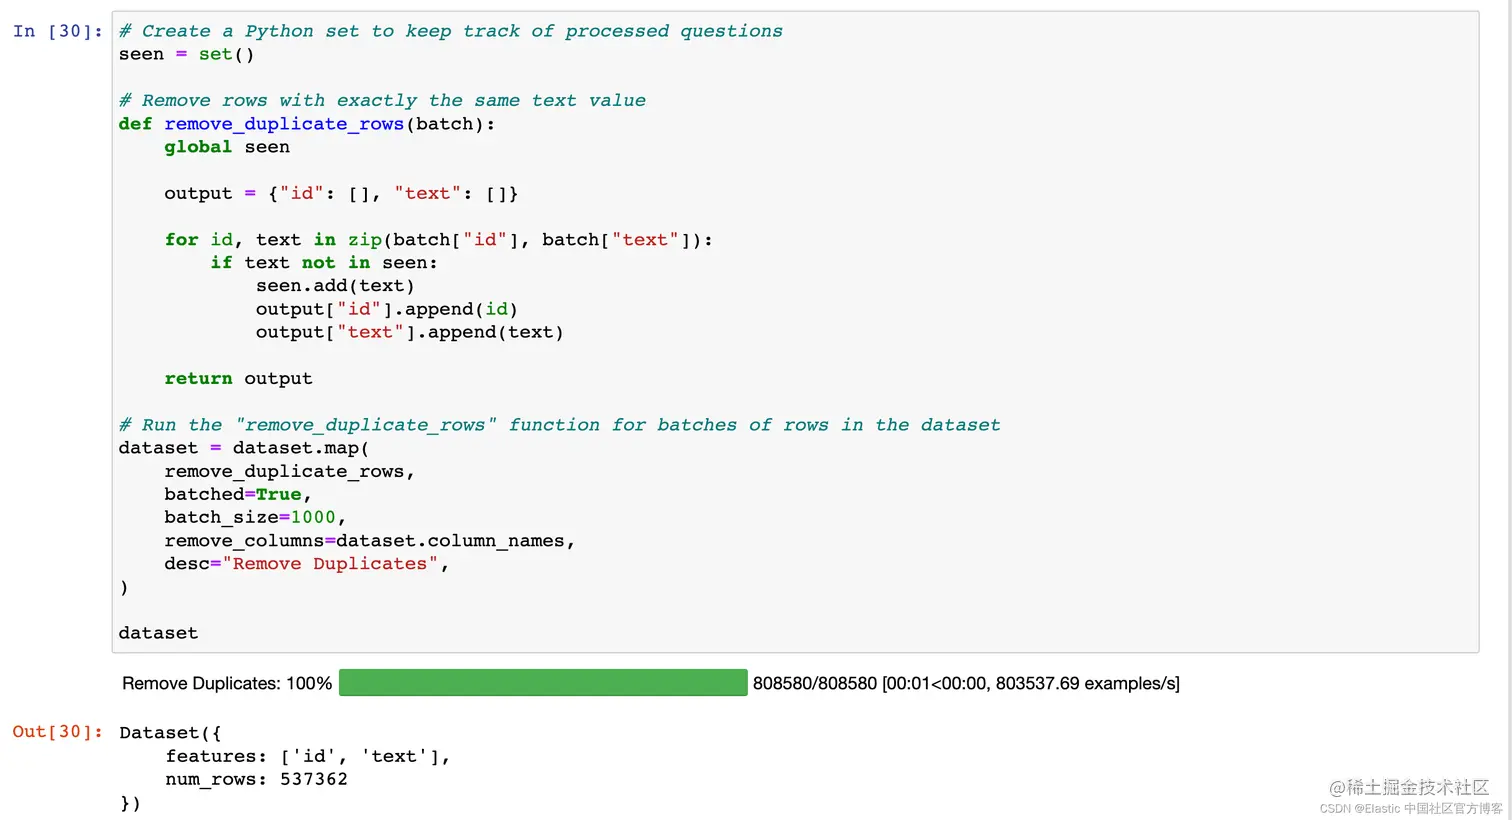The image size is (1512, 820).
Task: Click the seen.add(text) statement
Action: tap(335, 286)
